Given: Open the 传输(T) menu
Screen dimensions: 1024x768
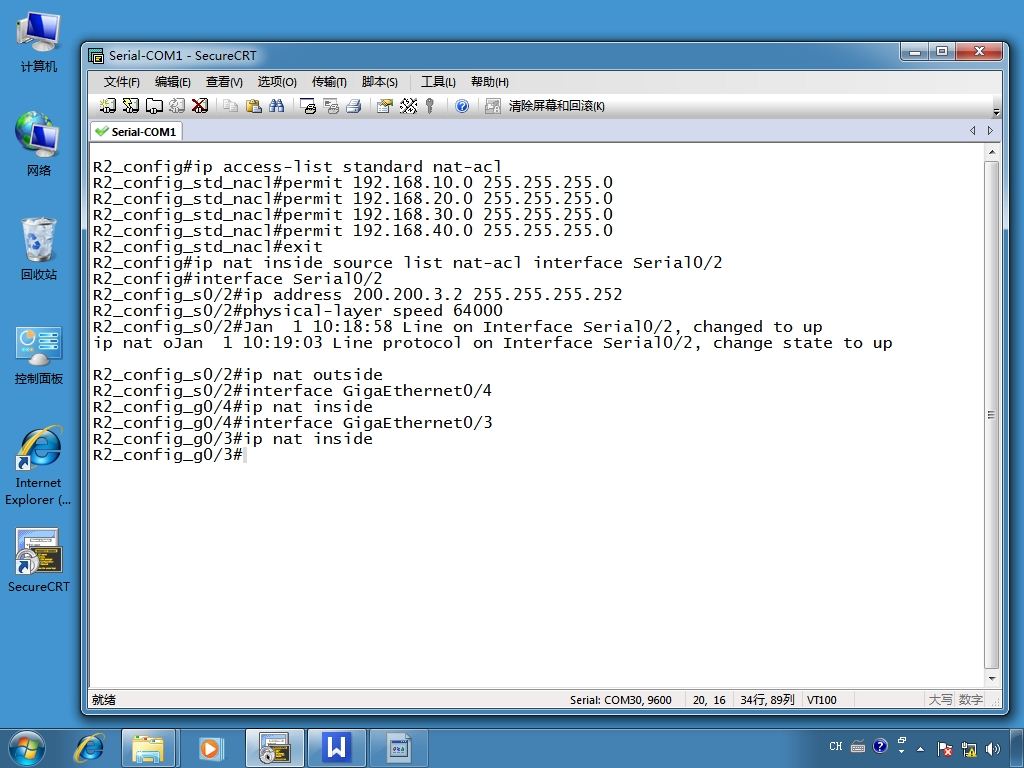Looking at the screenshot, I should coord(328,82).
